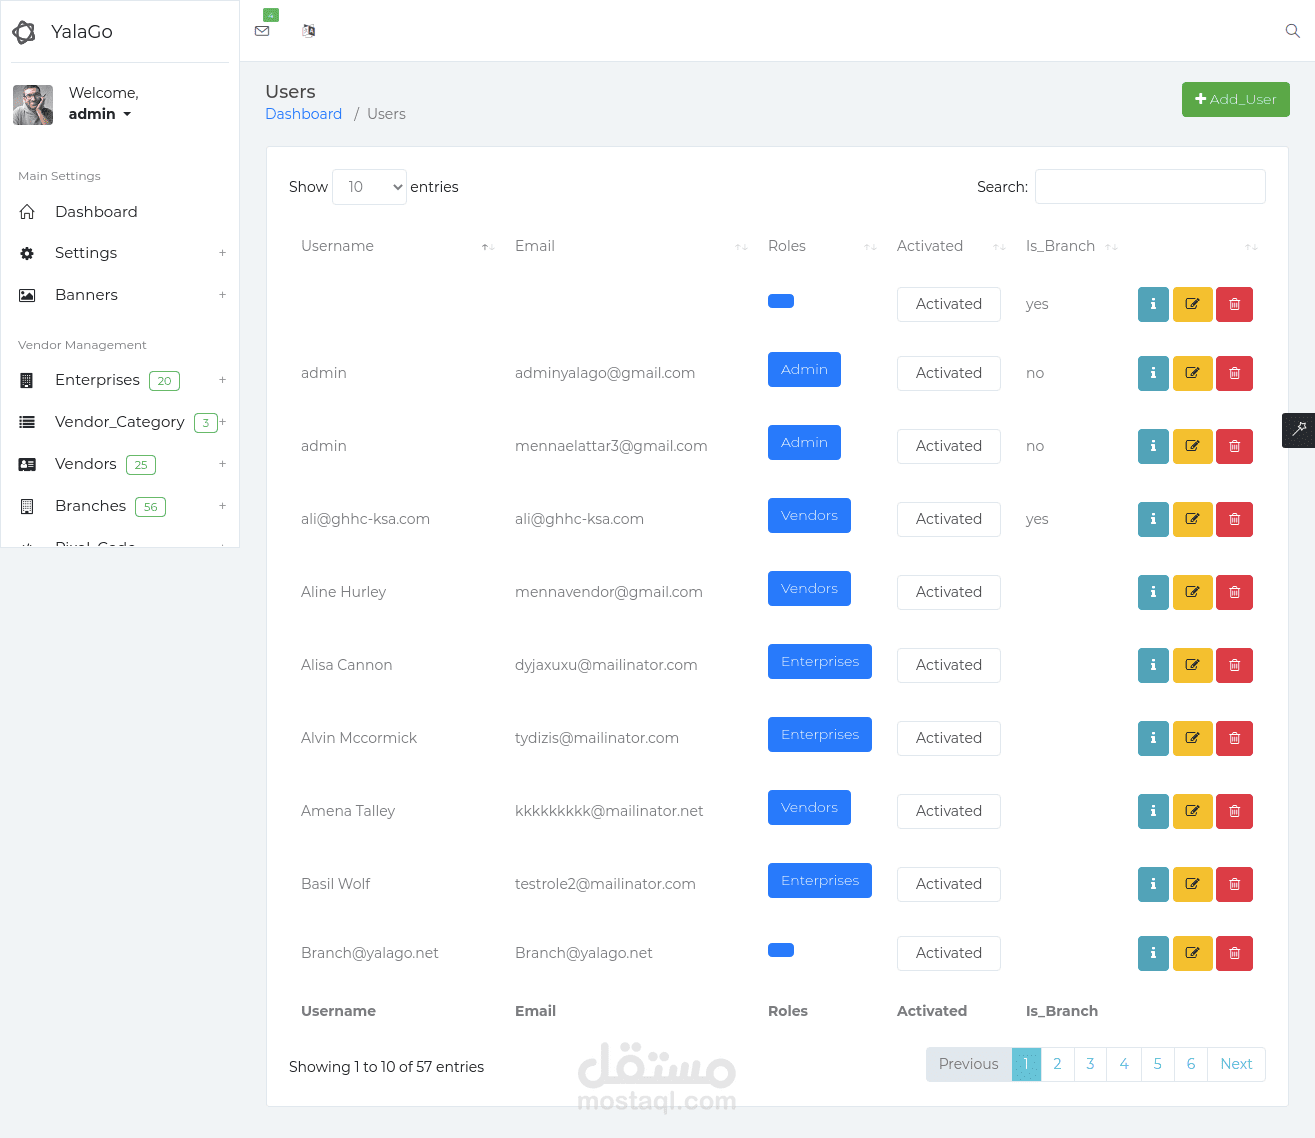Image resolution: width=1315 pixels, height=1138 pixels.
Task: Click the Add_User button
Action: pyautogui.click(x=1236, y=99)
